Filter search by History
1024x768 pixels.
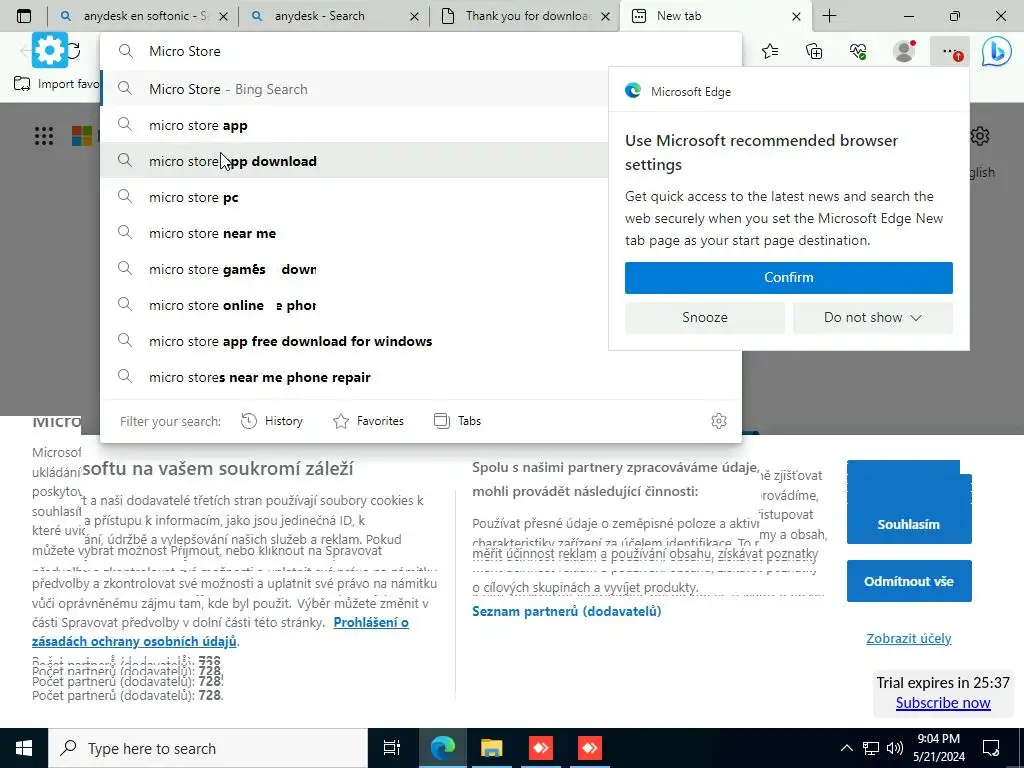[x=272, y=421]
